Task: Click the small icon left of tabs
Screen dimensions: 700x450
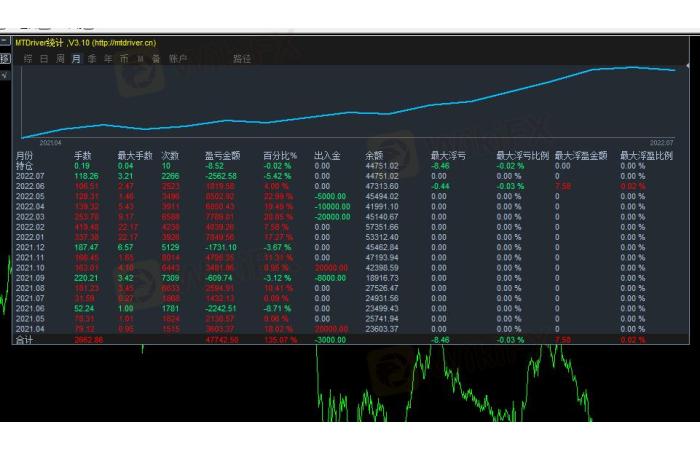Action: pyautogui.click(x=5, y=59)
